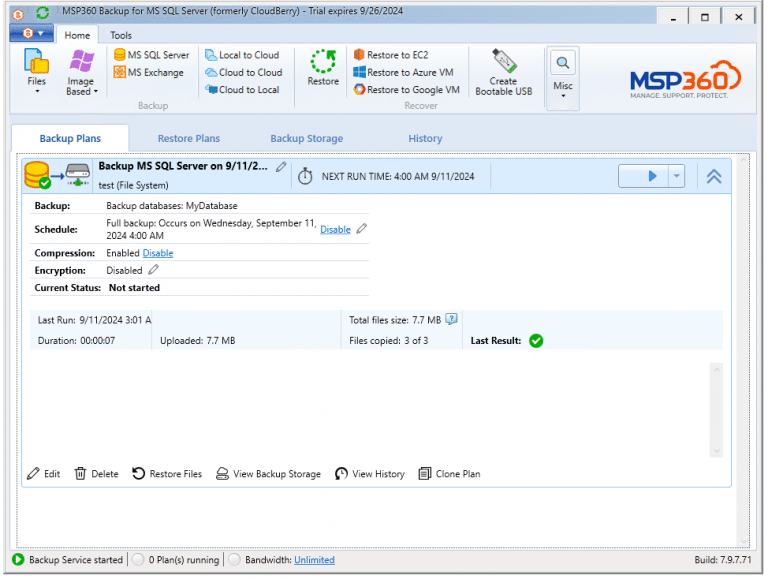Open the Unlimited bandwidth link
Screen dimensions: 768x579
(x=314, y=559)
